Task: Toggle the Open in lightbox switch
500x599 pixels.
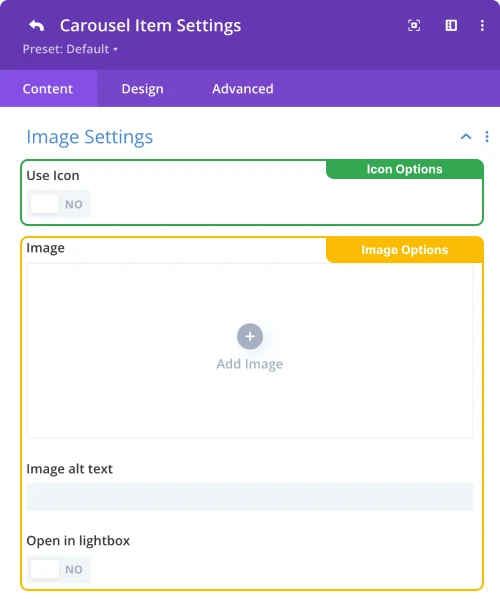Action: pyautogui.click(x=59, y=569)
